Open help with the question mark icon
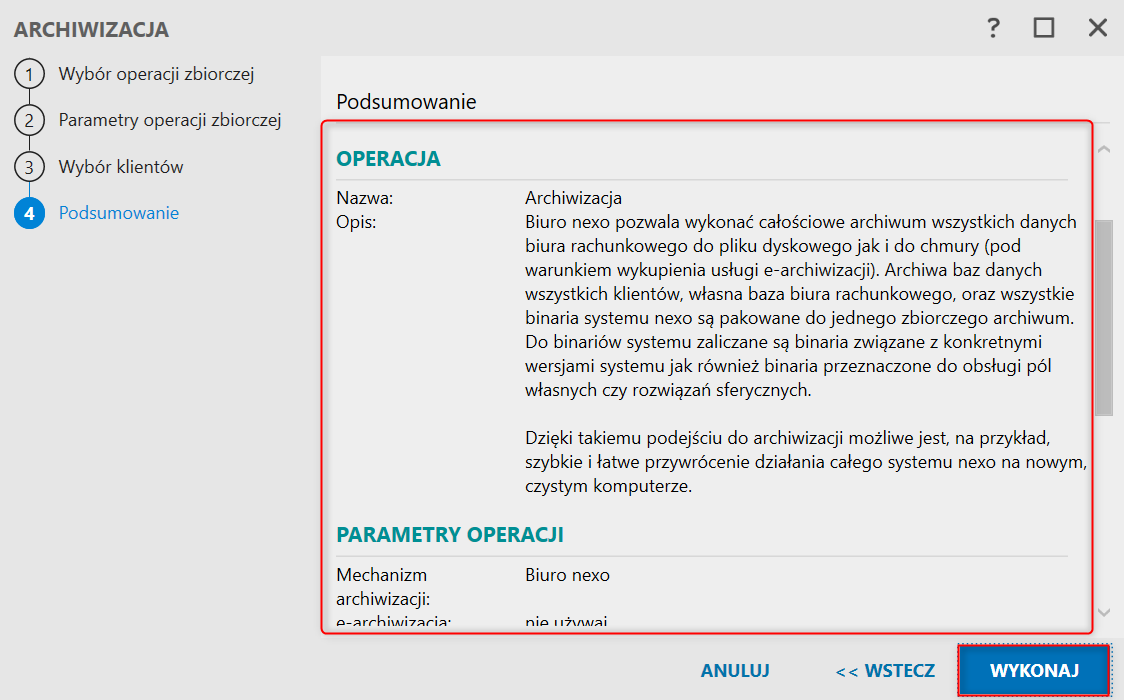 pos(993,28)
